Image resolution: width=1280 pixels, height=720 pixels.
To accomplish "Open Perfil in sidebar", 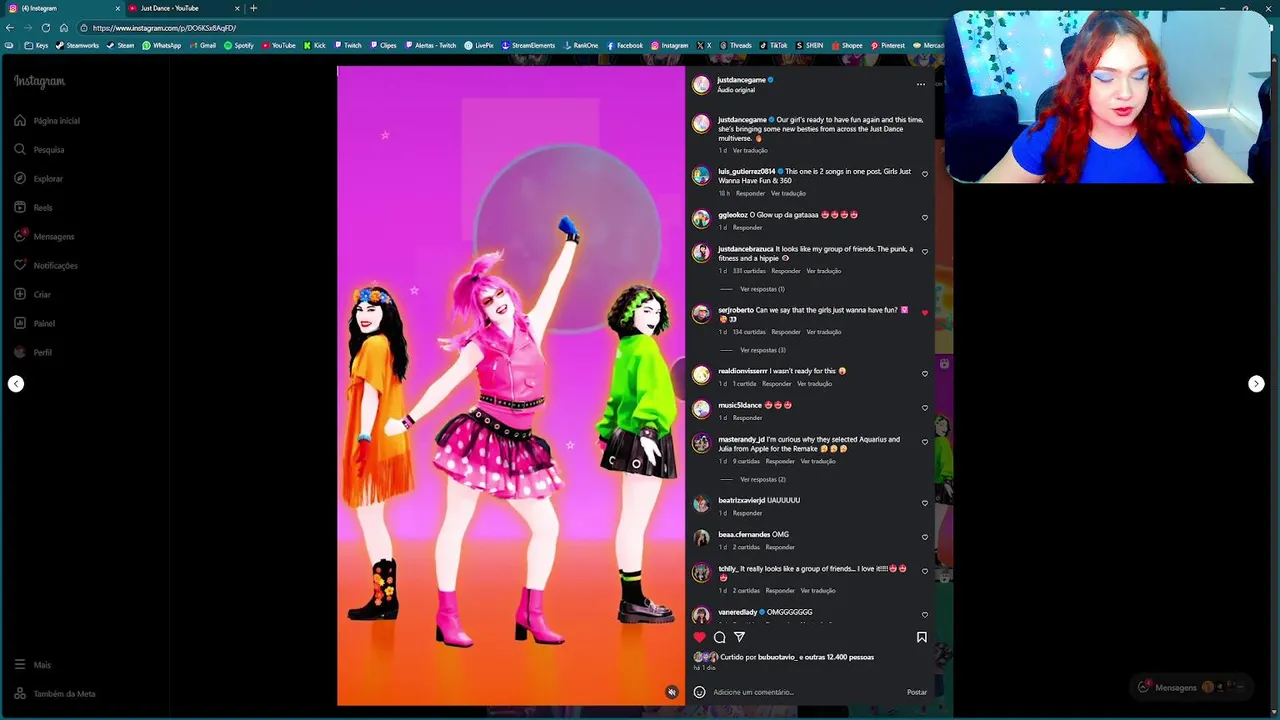I will pos(33,353).
